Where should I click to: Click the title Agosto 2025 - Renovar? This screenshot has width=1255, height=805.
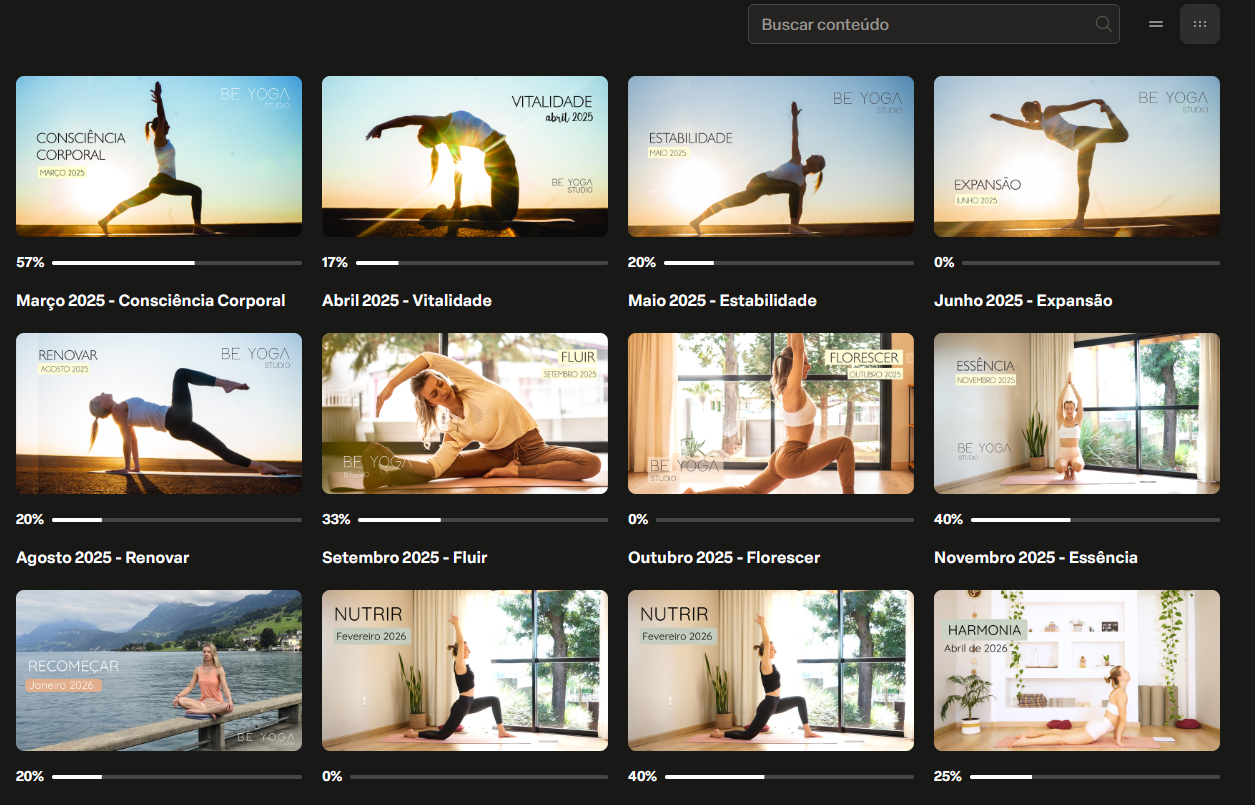point(102,558)
